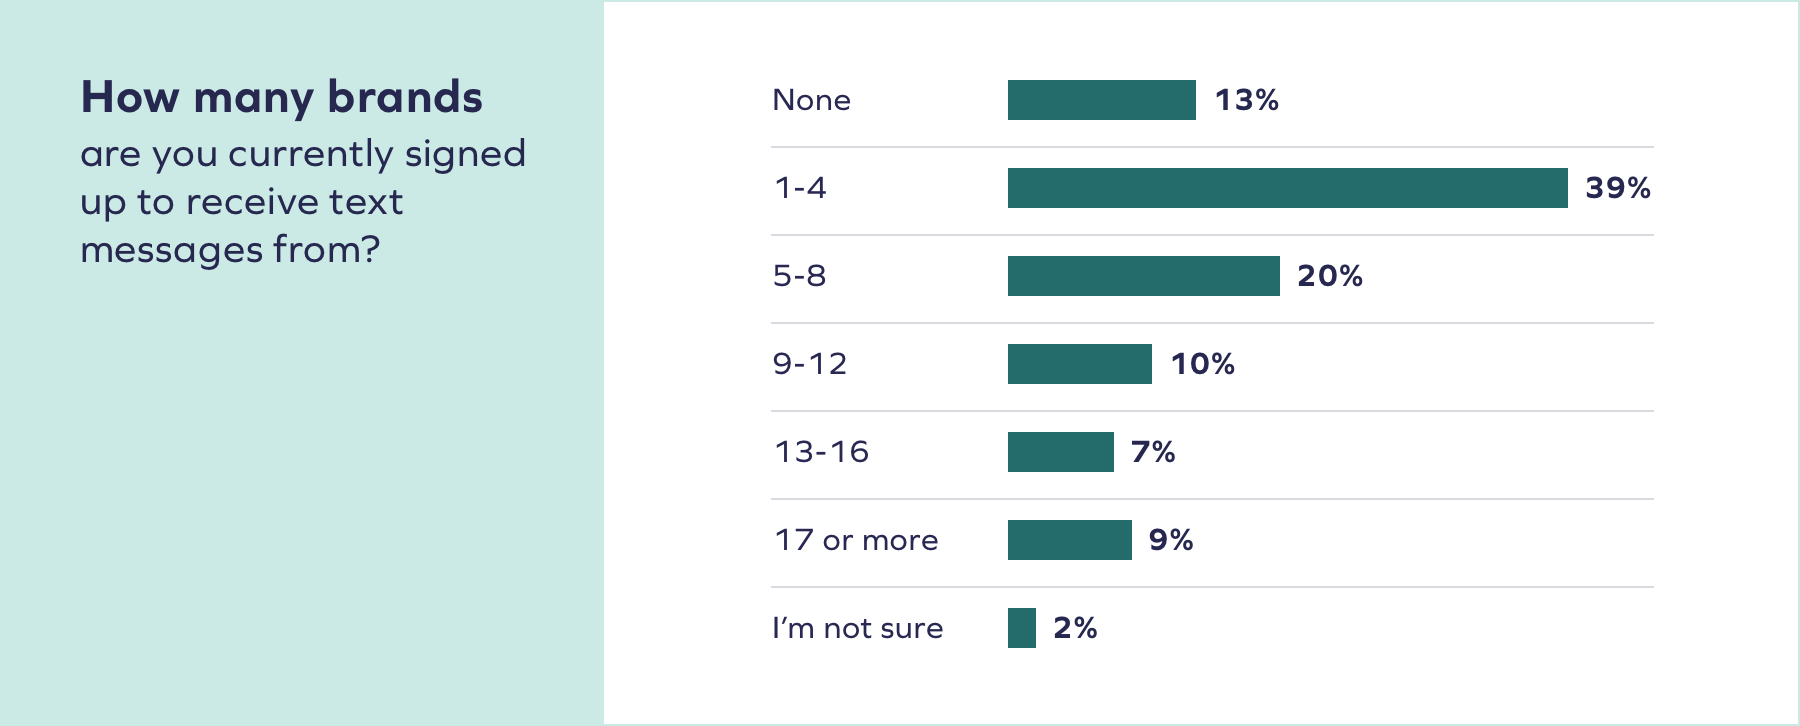
Task: Click the bar for 17 or more
Action: pos(1069,540)
